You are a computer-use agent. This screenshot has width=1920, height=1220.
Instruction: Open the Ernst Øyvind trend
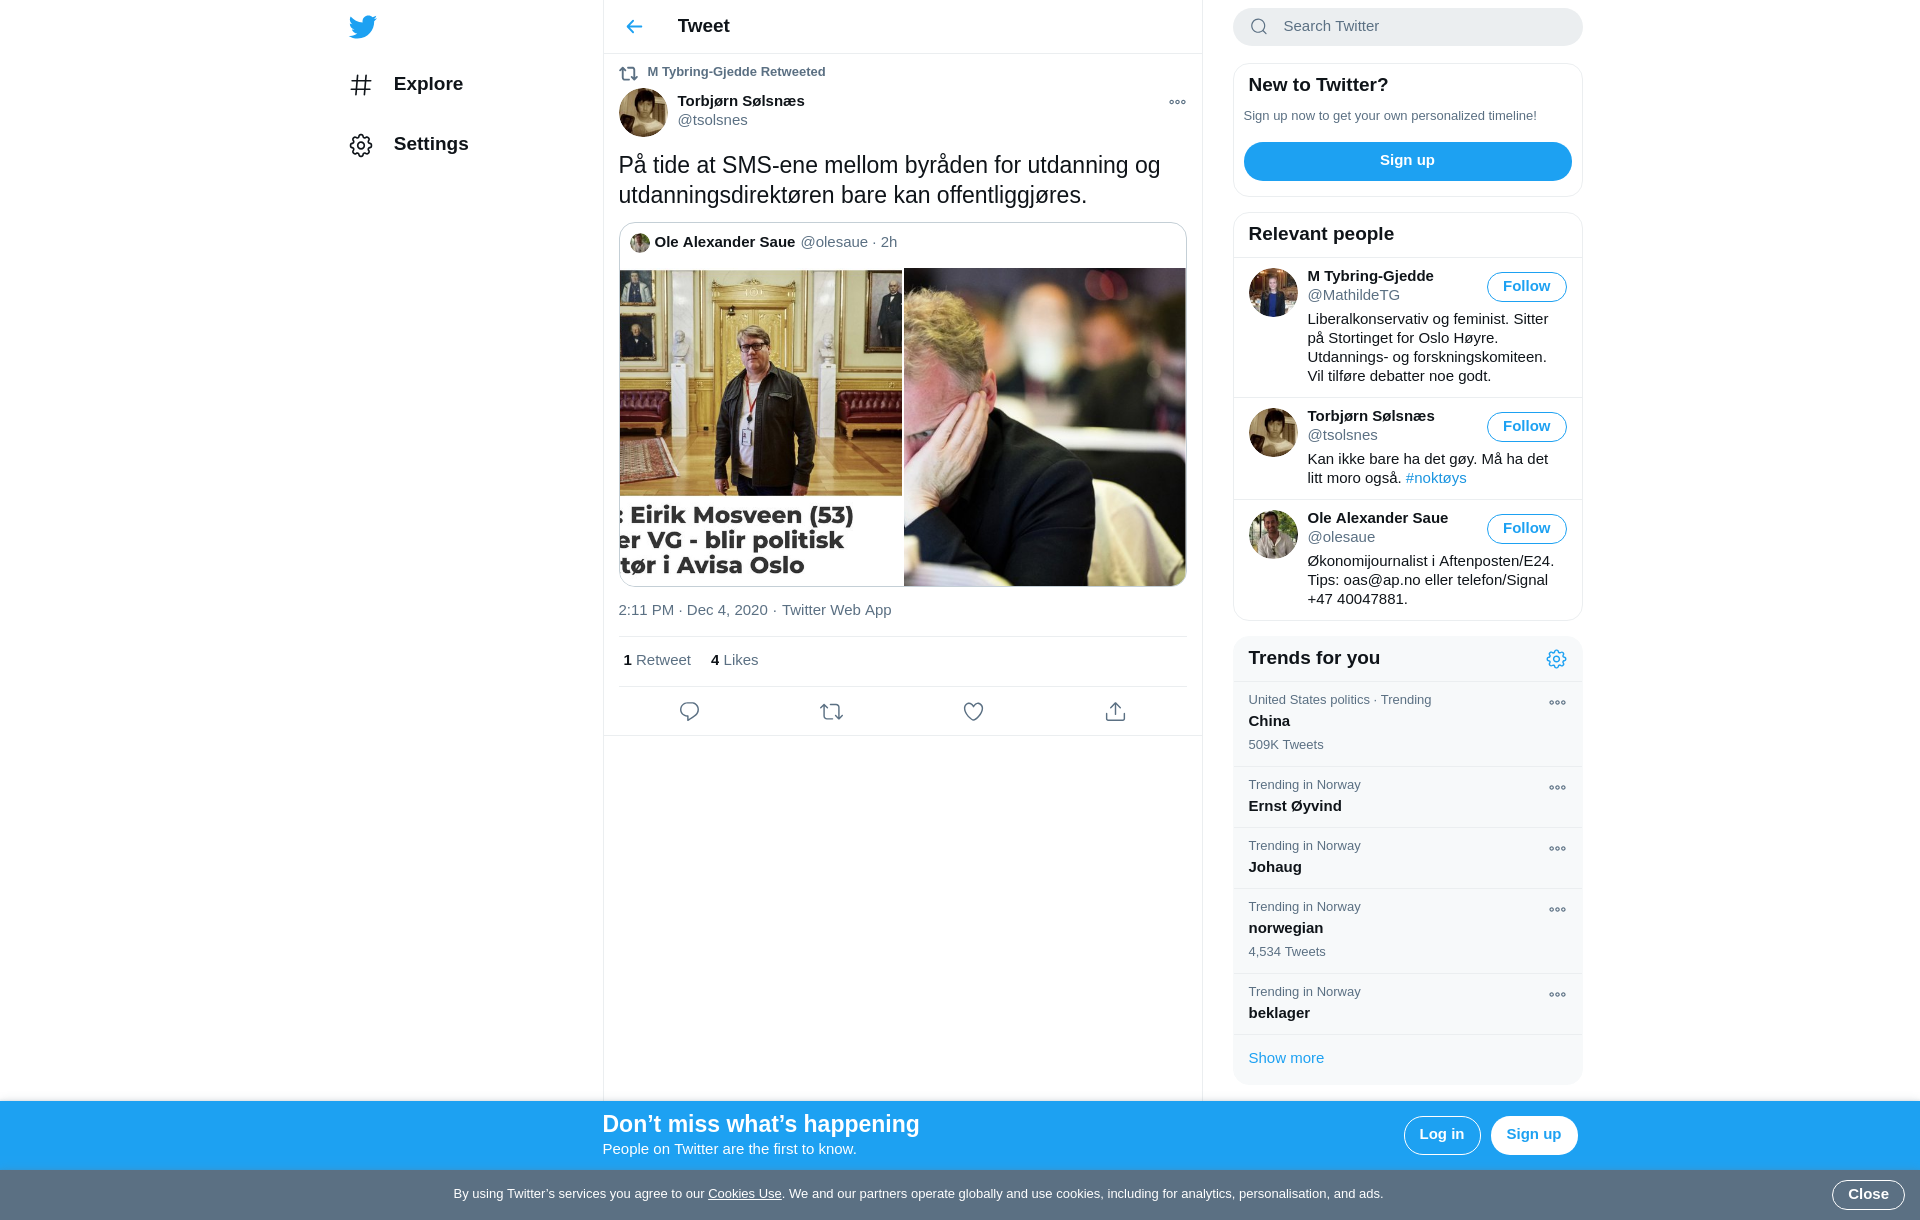[1407, 797]
